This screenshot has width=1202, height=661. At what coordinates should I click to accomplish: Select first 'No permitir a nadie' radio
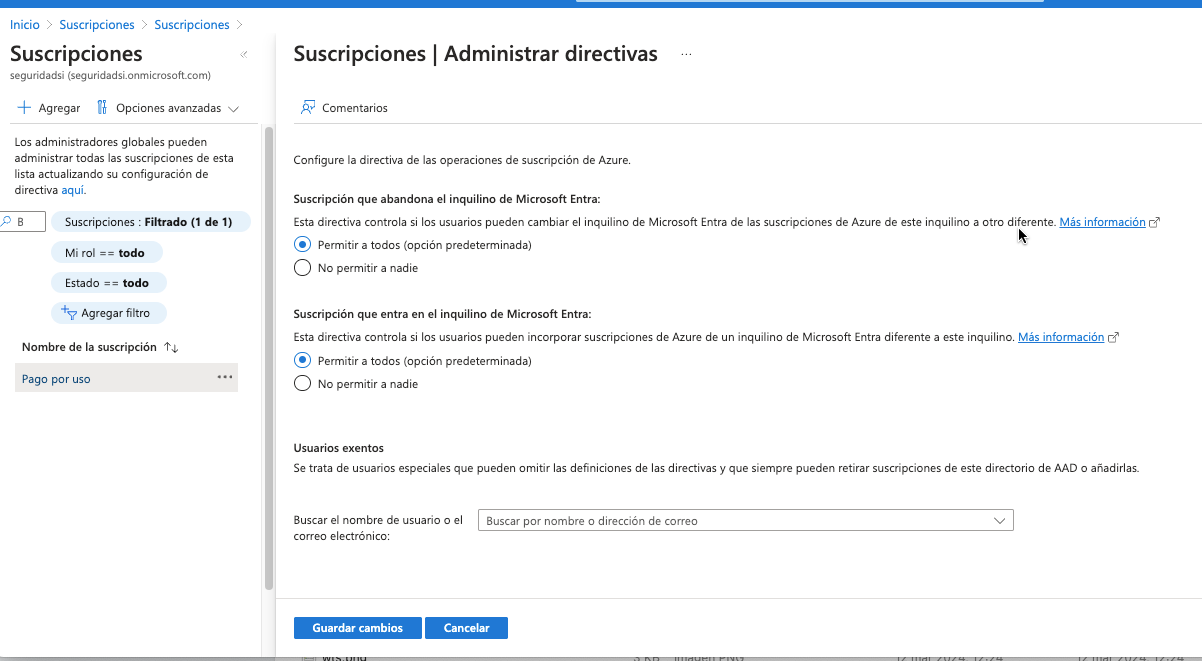pos(302,268)
